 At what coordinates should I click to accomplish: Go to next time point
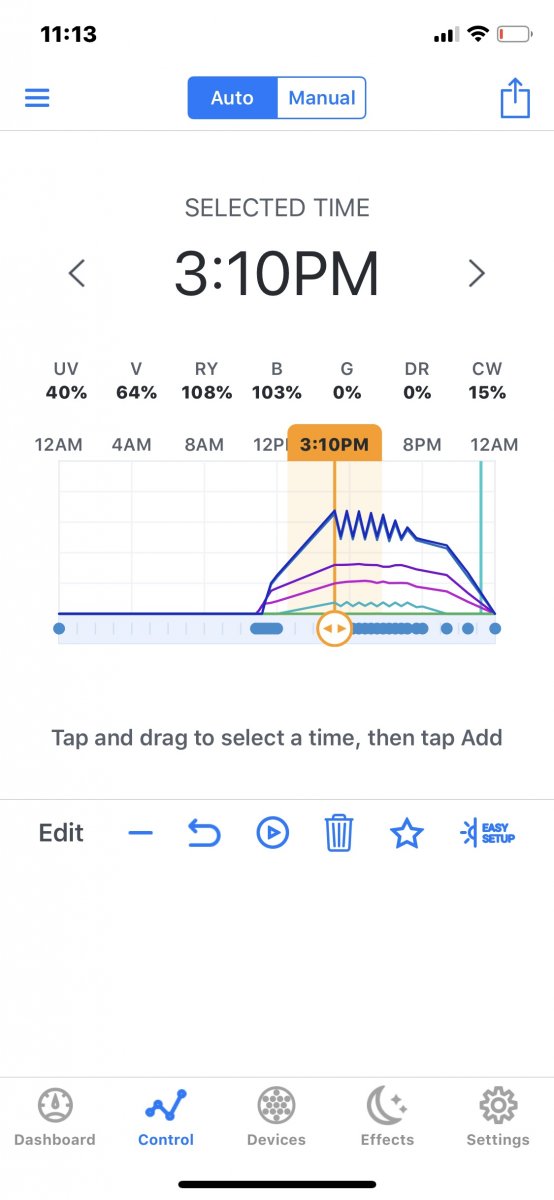477,273
